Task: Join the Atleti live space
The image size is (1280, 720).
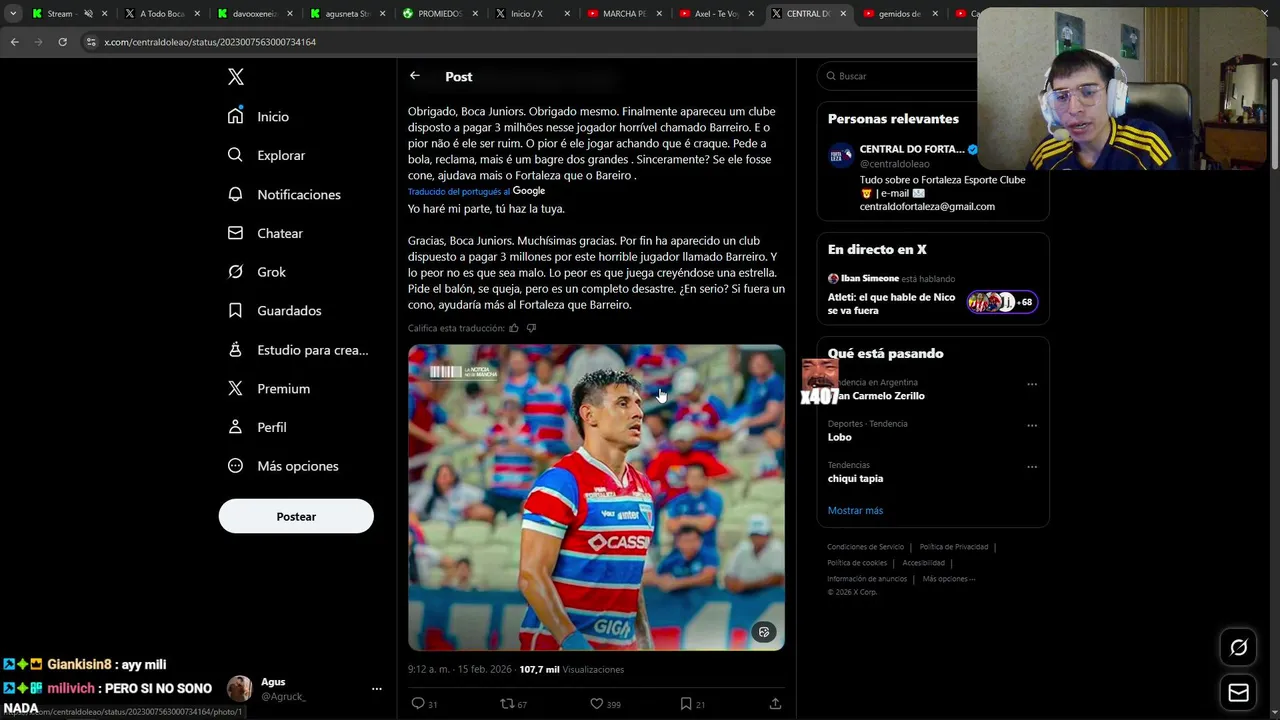Action: coord(891,304)
